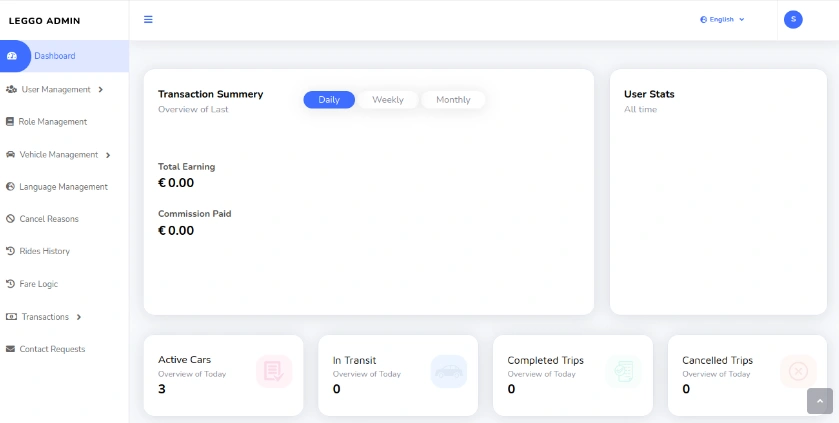839x423 pixels.
Task: Click the In Transit car icon
Action: (x=448, y=372)
